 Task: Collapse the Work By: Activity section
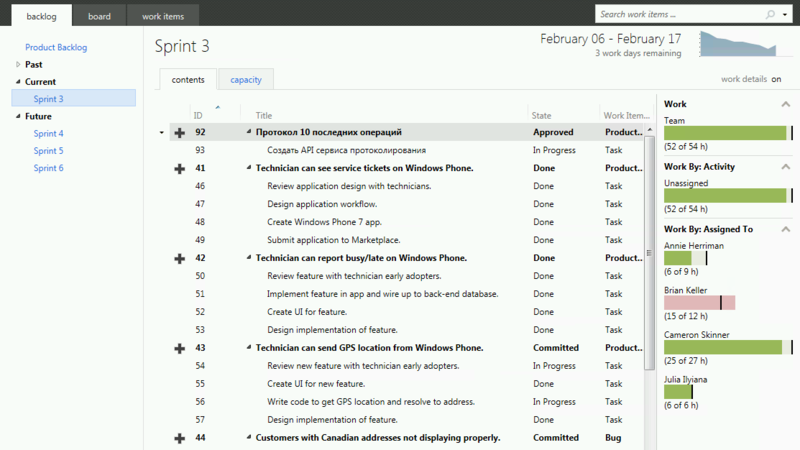point(786,167)
